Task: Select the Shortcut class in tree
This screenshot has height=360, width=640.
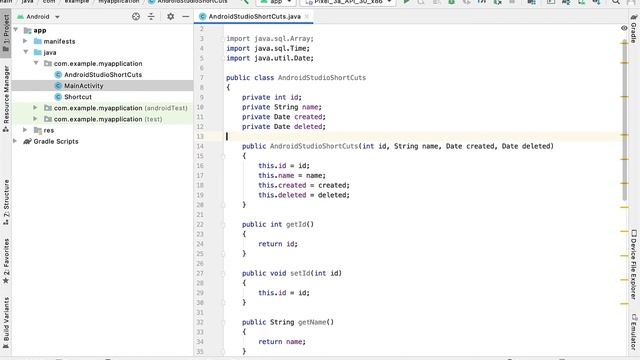Action: click(x=78, y=97)
